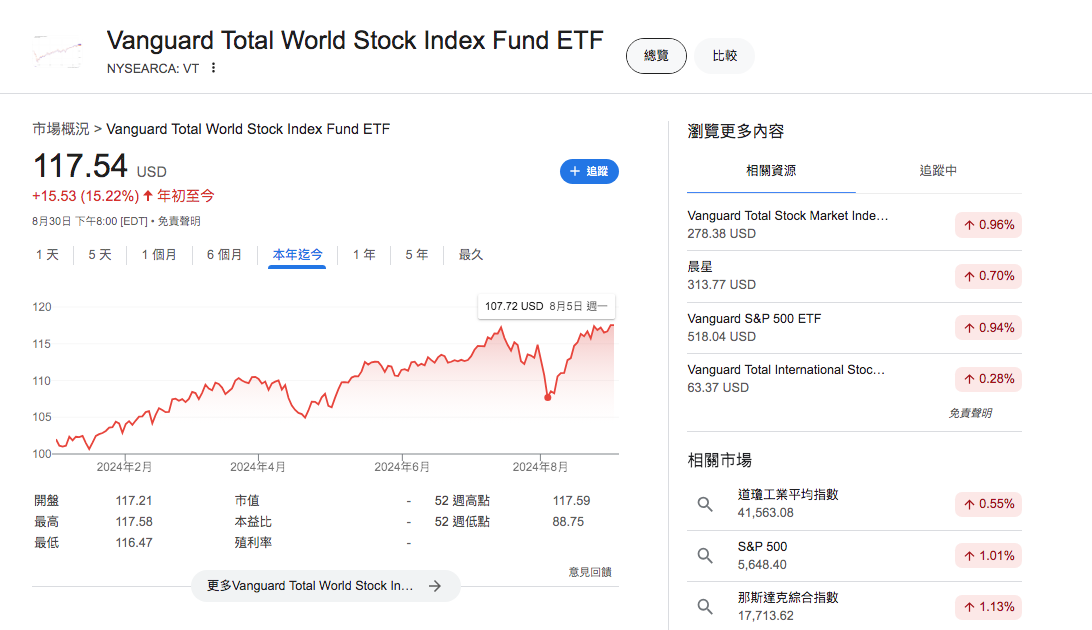Open the three-dot menu next to NYSEARCA: VT

[x=214, y=69]
